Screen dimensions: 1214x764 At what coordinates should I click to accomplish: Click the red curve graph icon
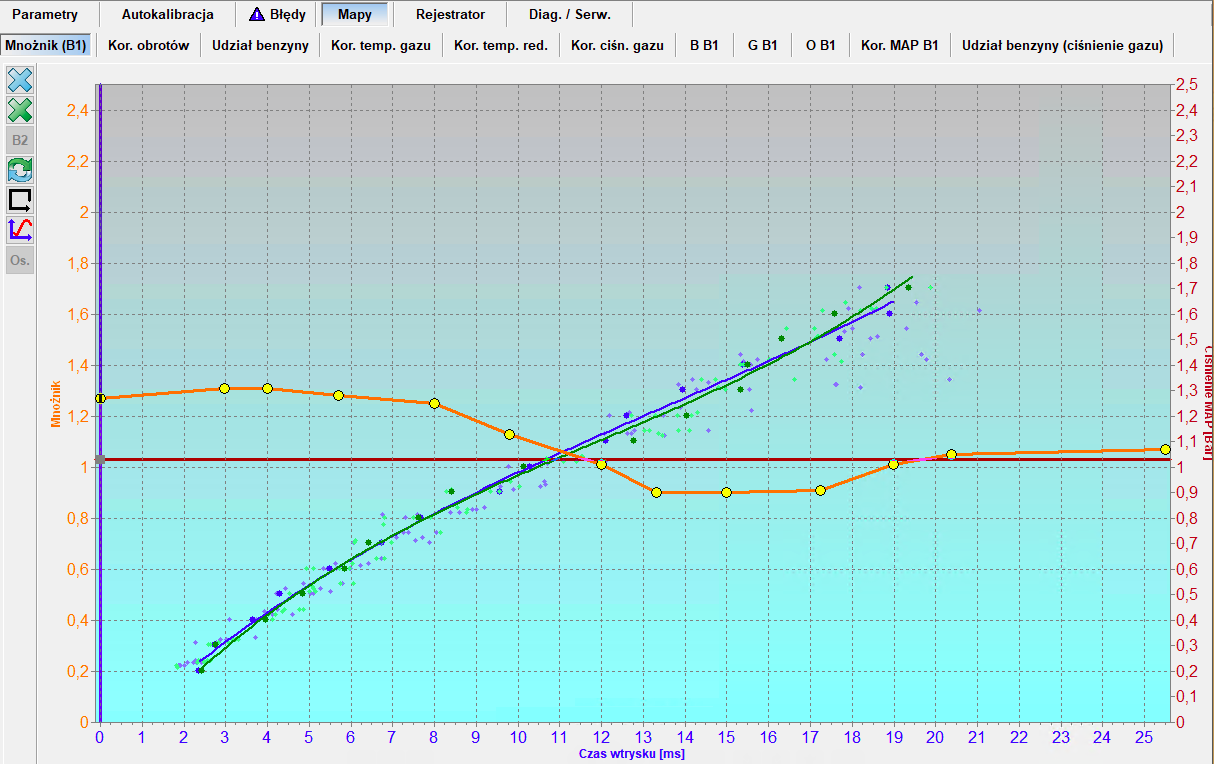[x=20, y=230]
